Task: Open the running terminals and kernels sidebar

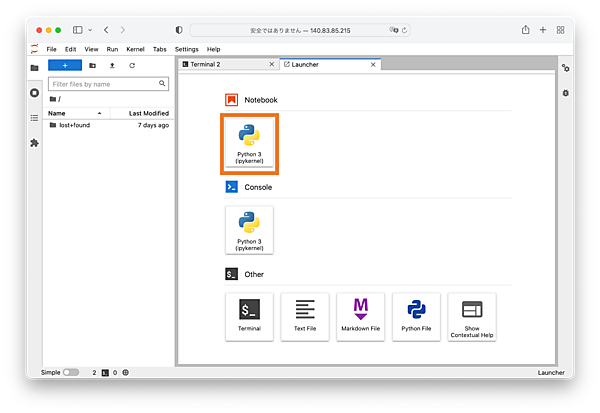Action: (x=34, y=93)
